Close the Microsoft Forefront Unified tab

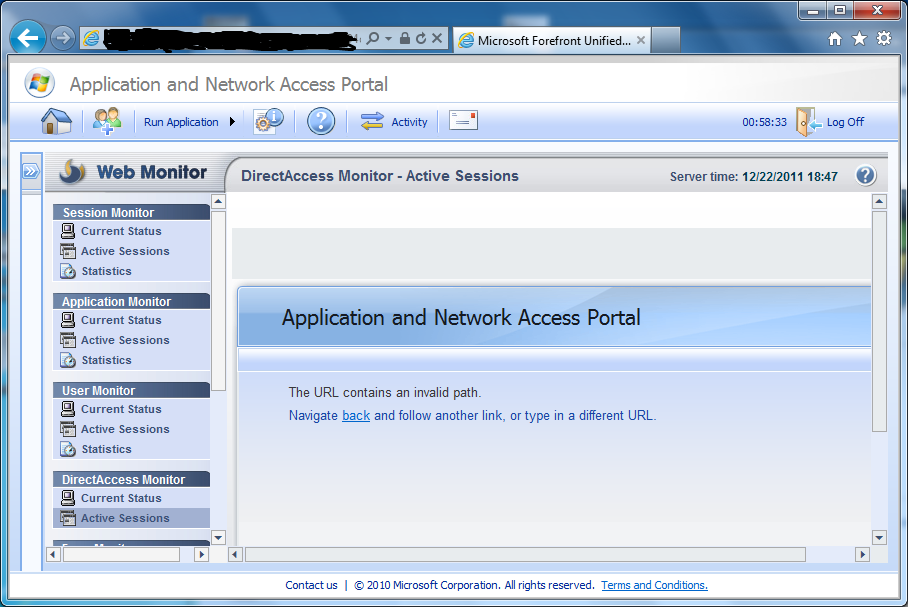coord(641,40)
